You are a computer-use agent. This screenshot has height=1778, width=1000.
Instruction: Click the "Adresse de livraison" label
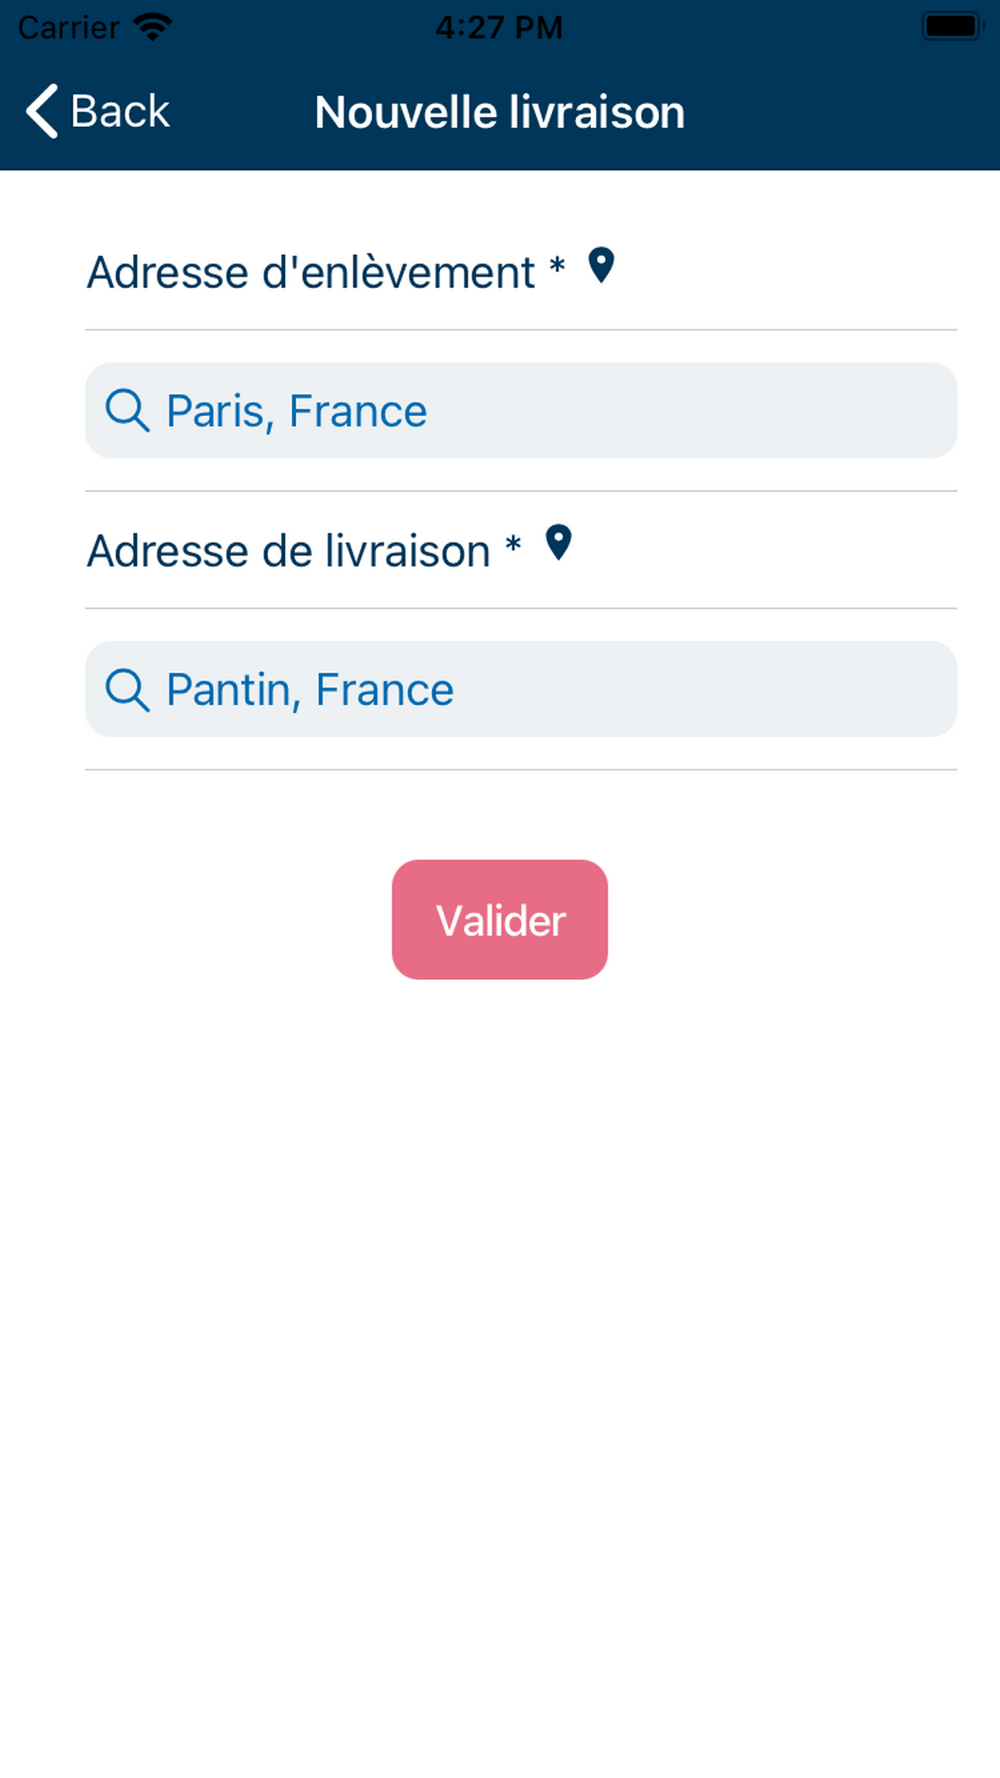coord(289,551)
